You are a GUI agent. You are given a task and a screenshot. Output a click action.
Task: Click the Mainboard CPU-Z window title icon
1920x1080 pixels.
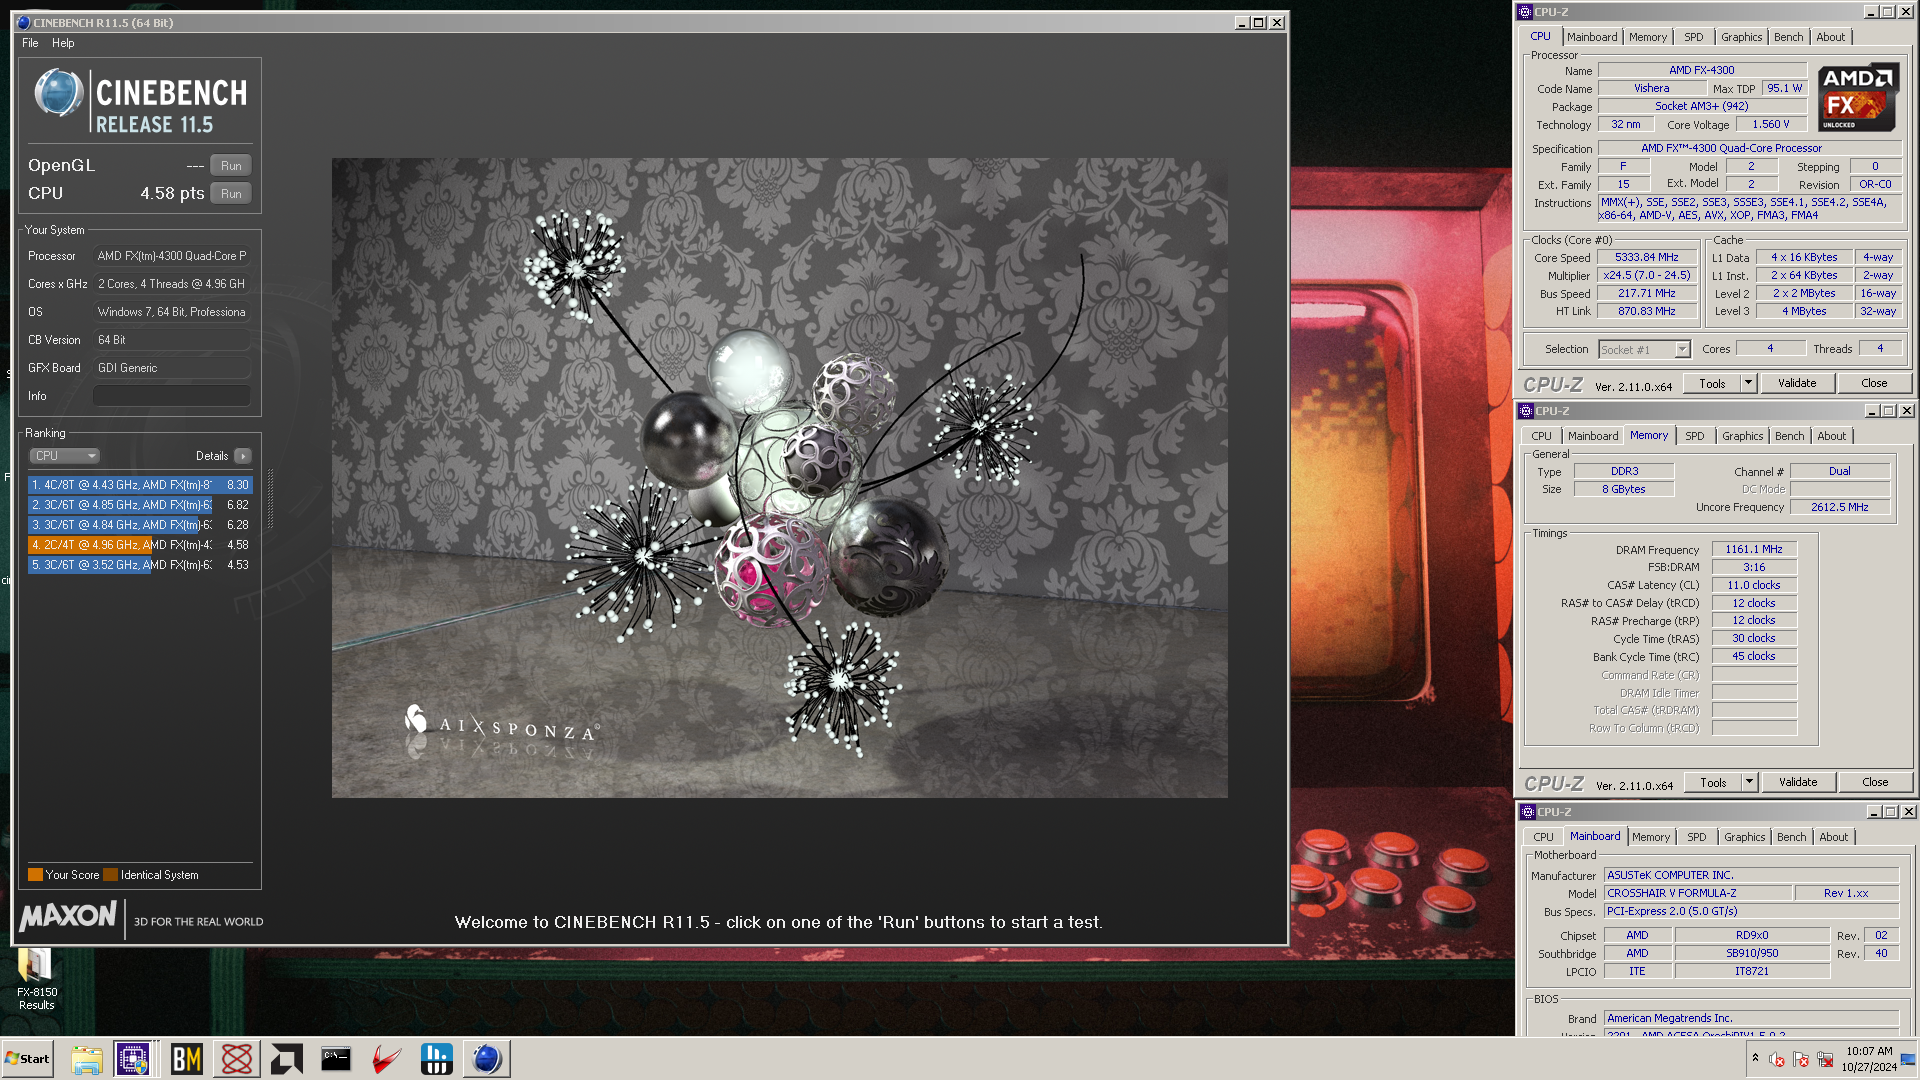click(1528, 812)
